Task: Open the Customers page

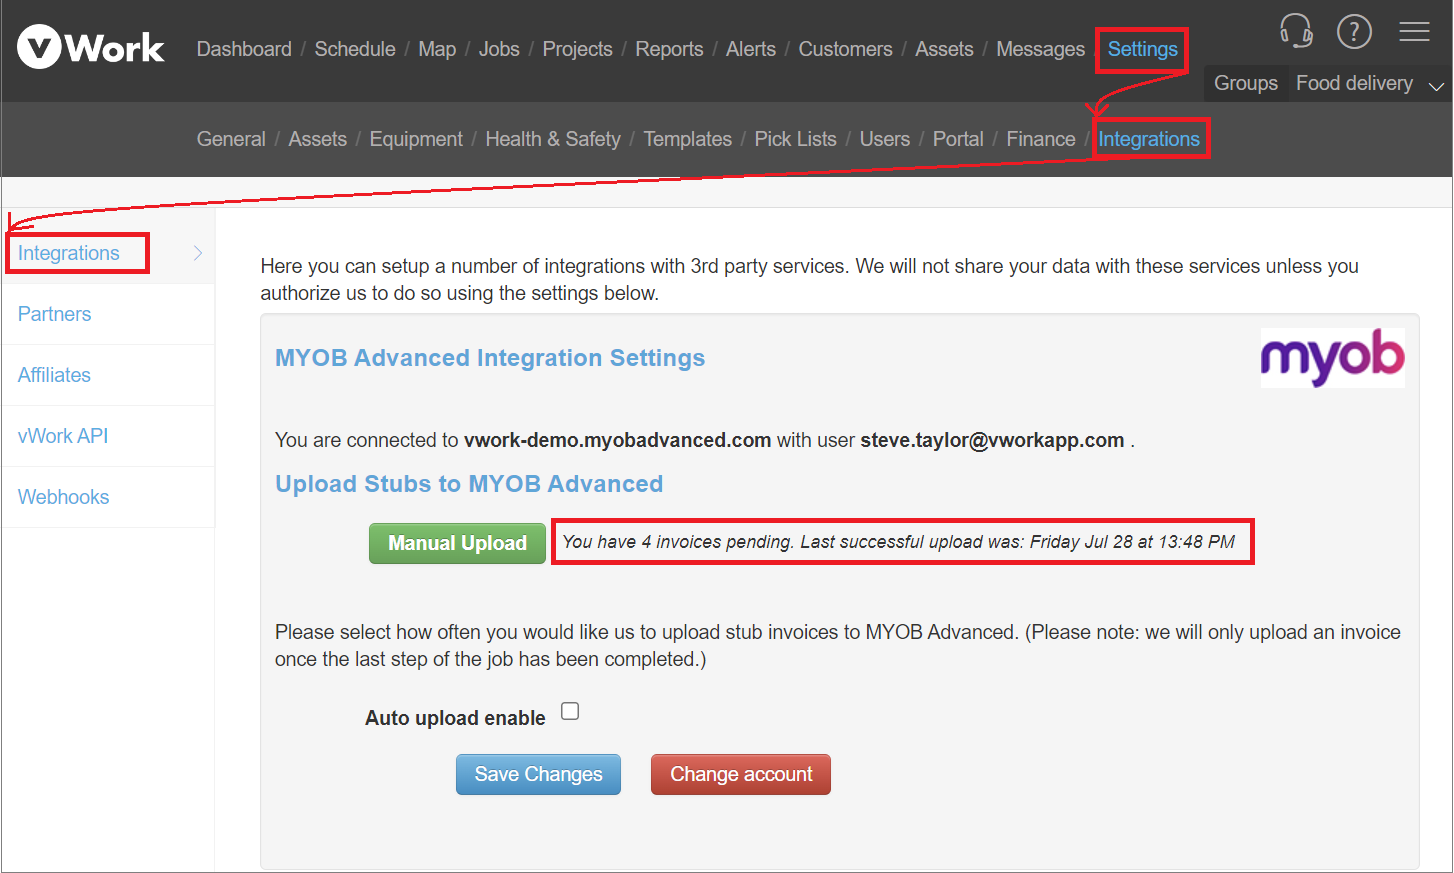Action: pos(845,49)
